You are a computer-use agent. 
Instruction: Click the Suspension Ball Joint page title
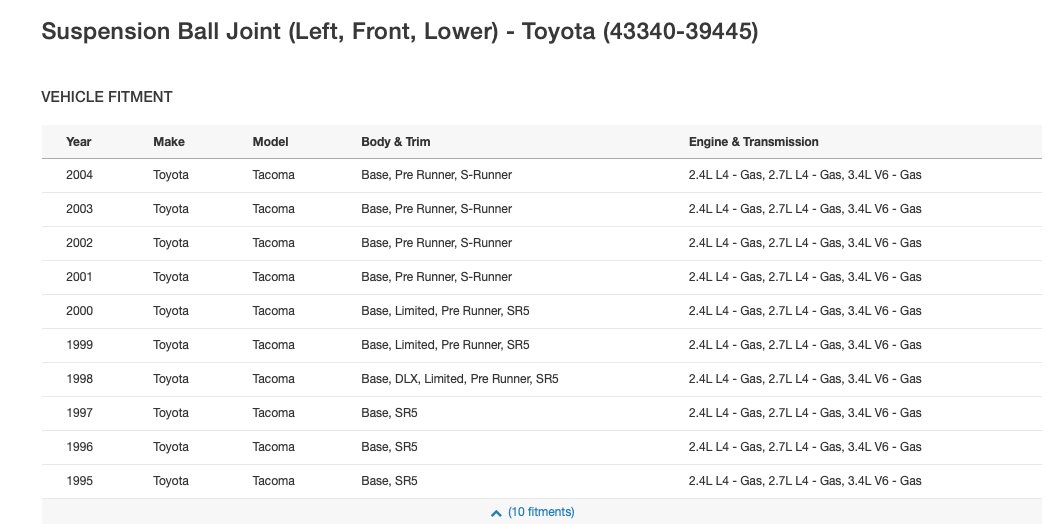(400, 31)
